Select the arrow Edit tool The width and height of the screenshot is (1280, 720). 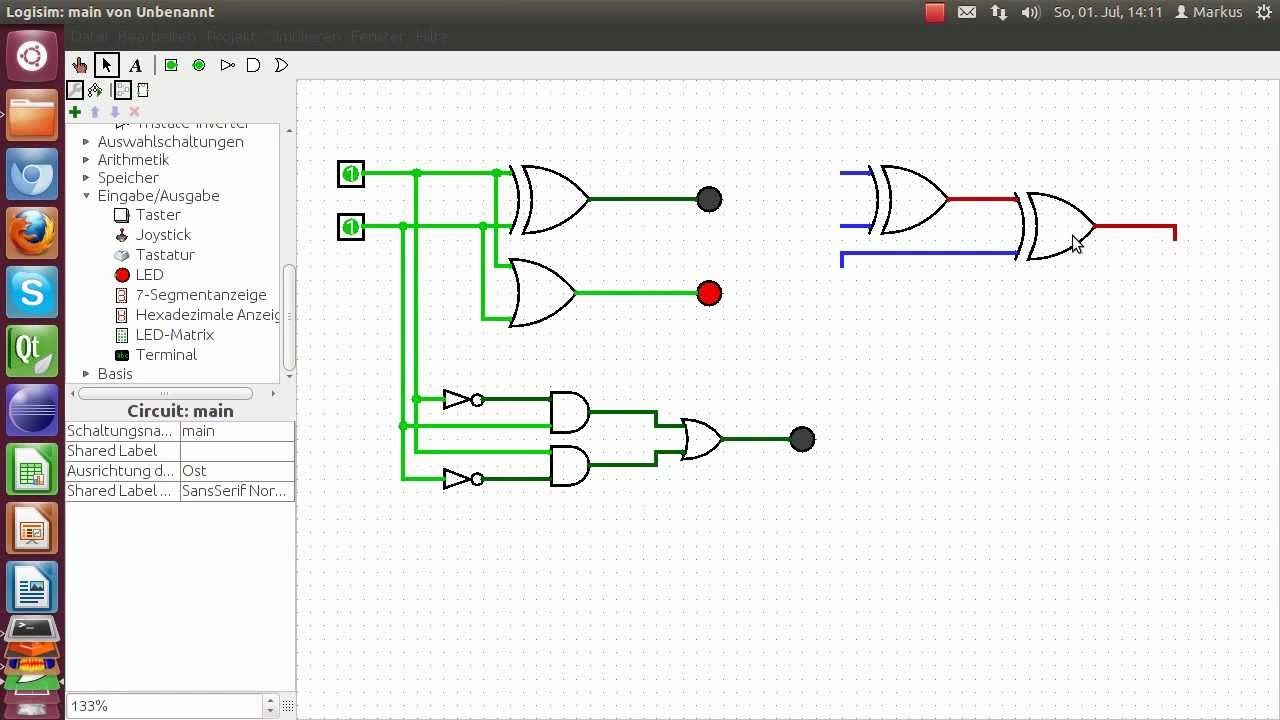tap(106, 65)
